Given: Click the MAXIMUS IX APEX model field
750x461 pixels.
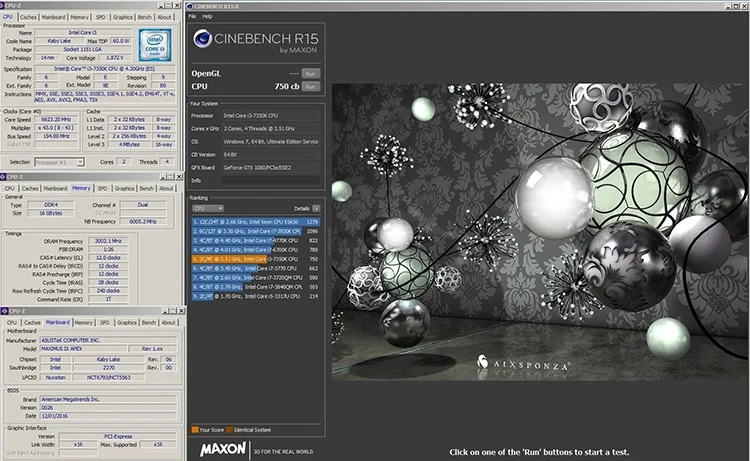Looking at the screenshot, I should [83, 349].
